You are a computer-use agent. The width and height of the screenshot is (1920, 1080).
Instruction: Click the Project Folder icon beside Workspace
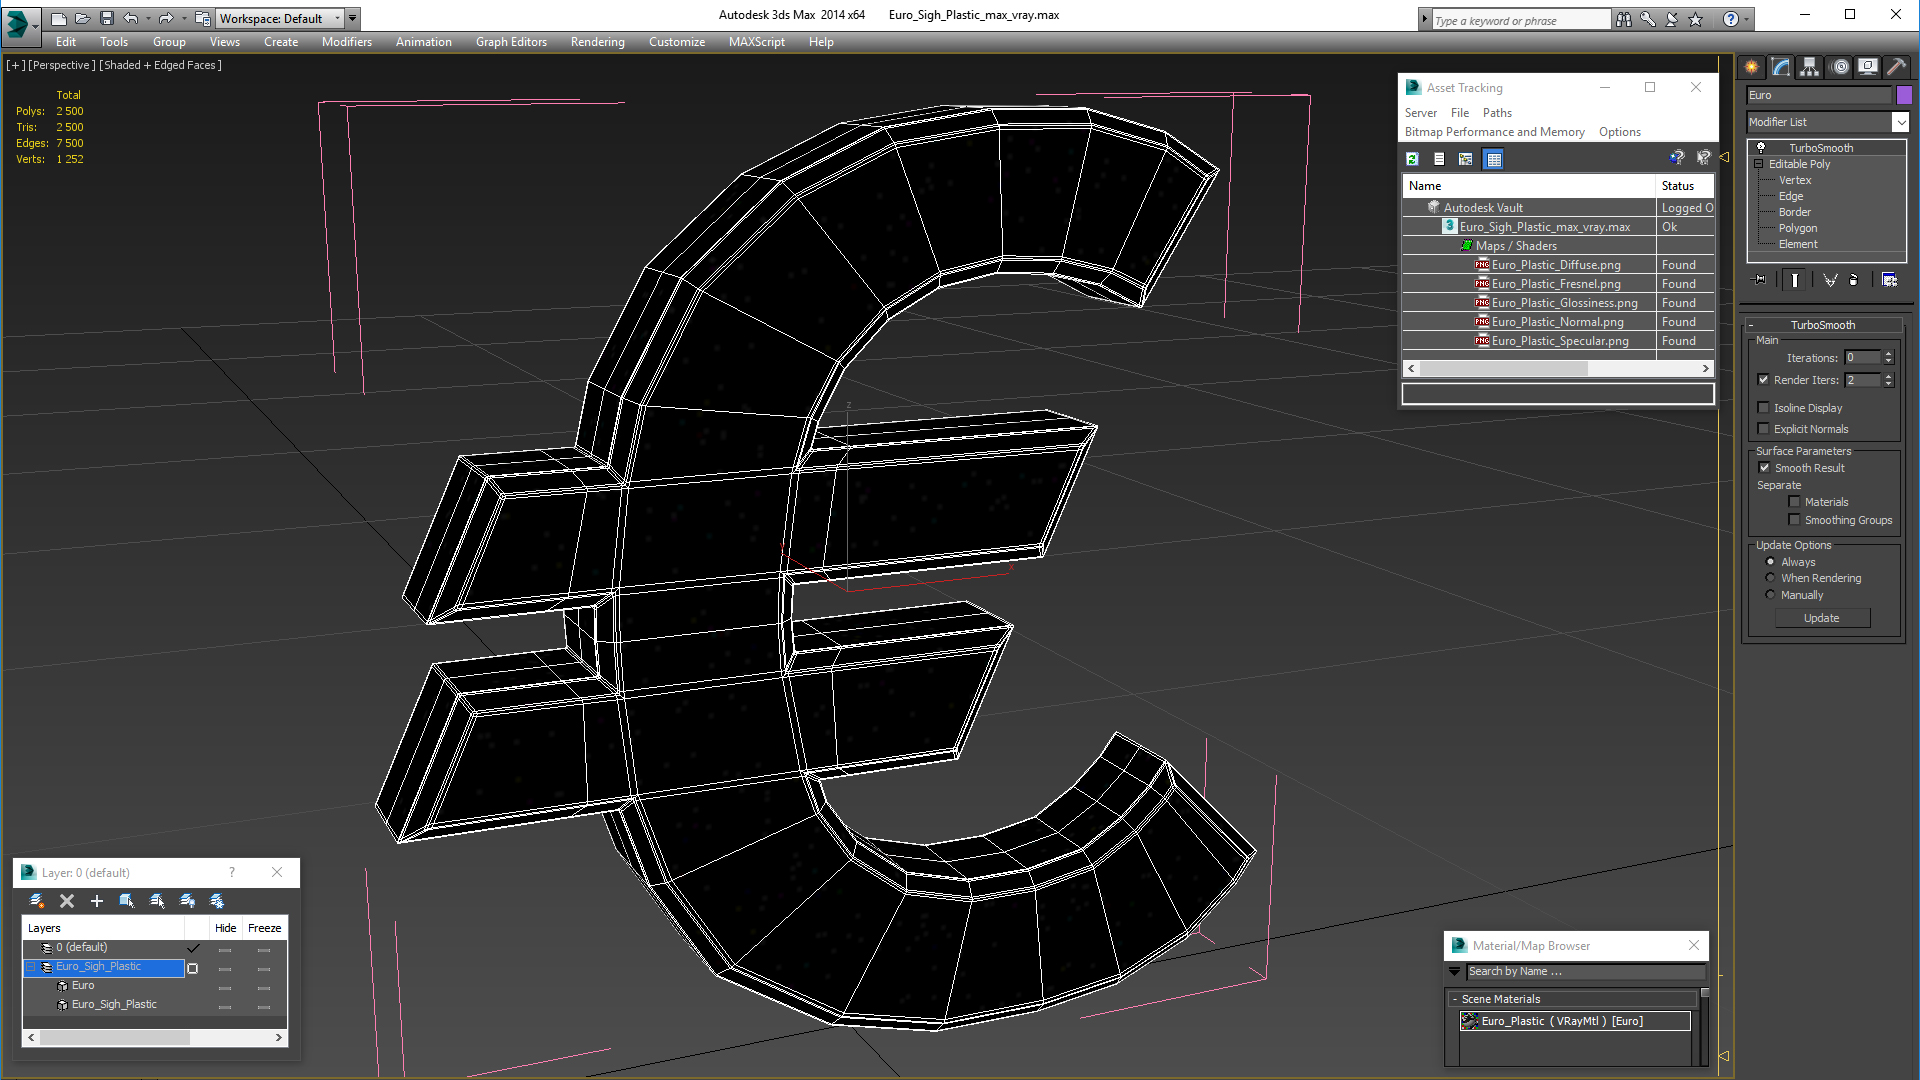click(x=203, y=19)
